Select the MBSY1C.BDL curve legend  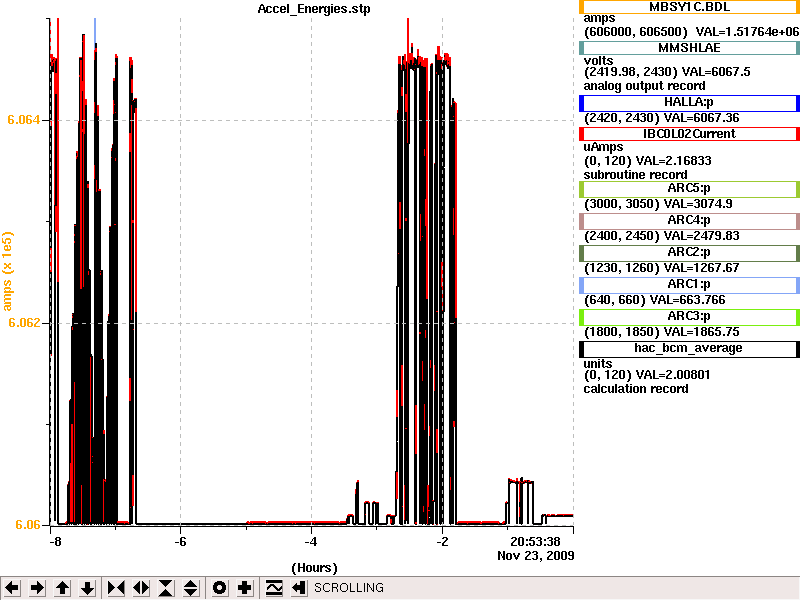(x=689, y=7)
